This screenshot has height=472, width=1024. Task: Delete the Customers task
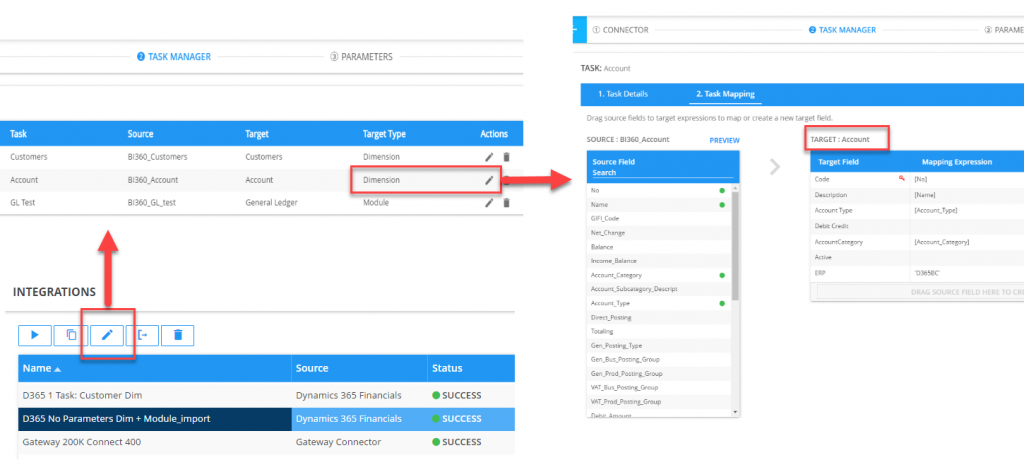[506, 157]
